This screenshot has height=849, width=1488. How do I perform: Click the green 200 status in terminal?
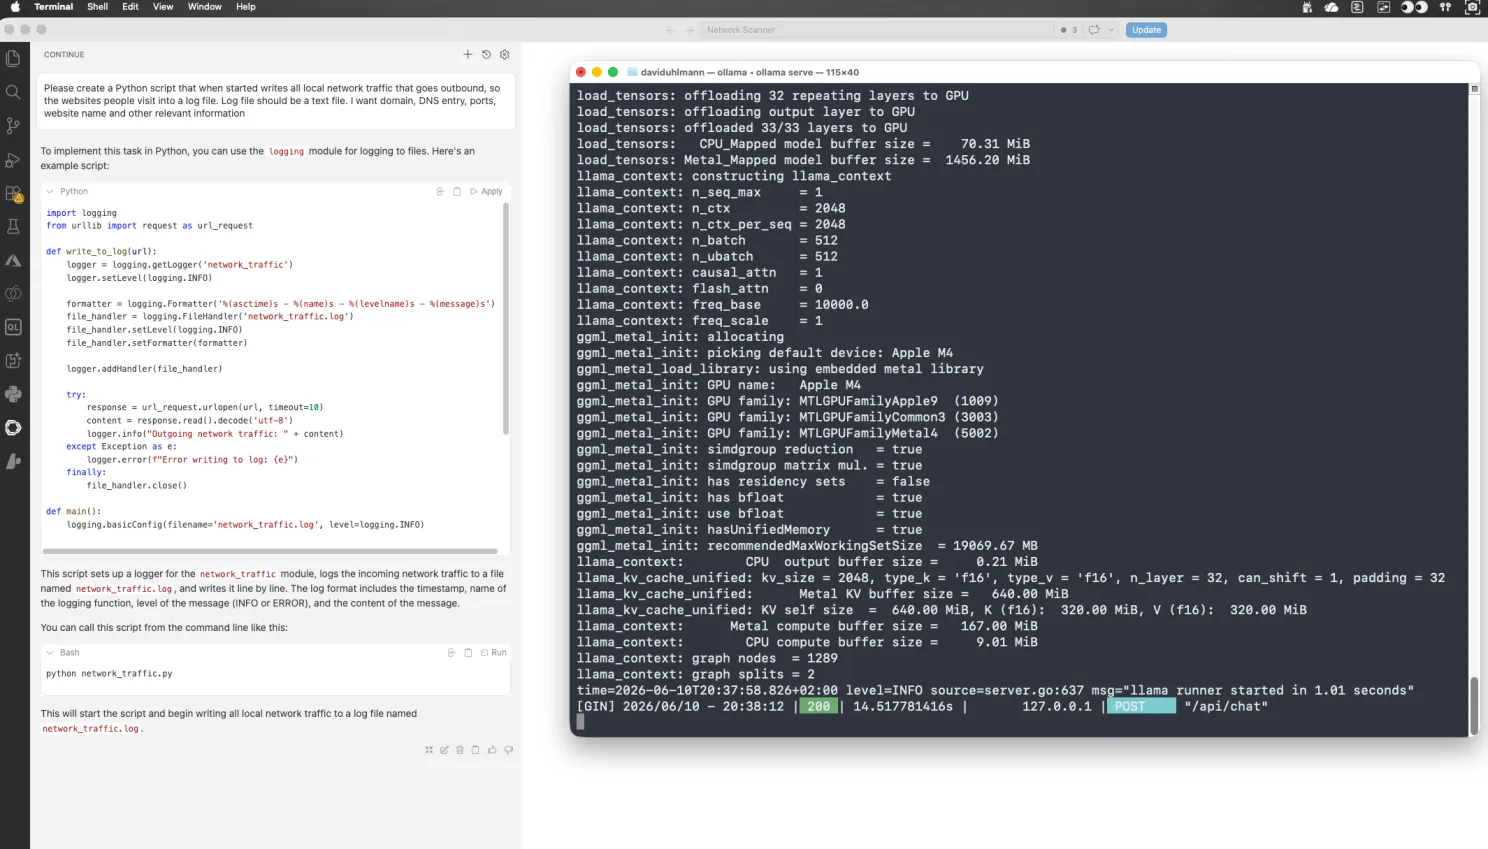coord(819,706)
